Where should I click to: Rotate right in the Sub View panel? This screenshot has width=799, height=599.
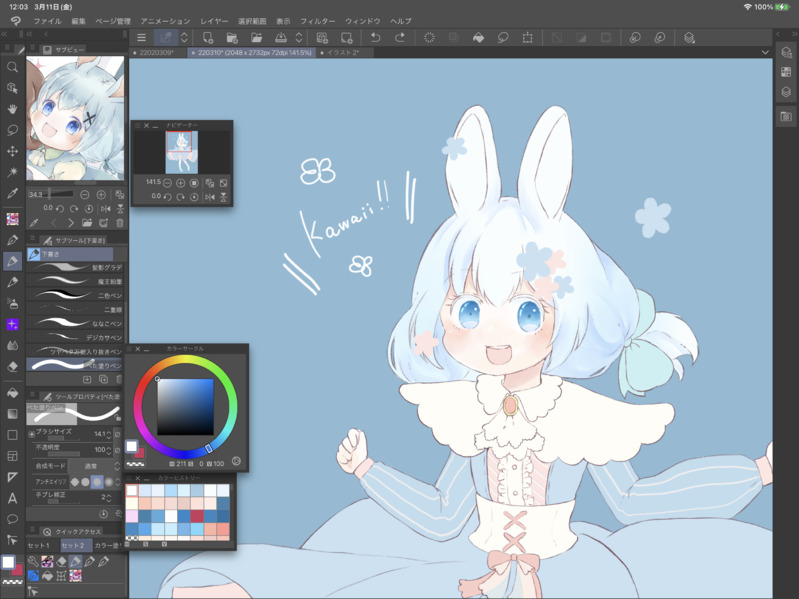point(74,208)
